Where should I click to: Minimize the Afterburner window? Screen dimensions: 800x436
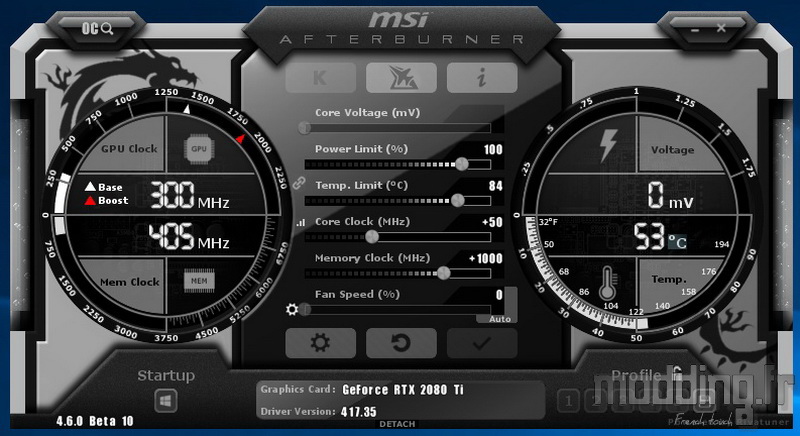pyautogui.click(x=695, y=30)
